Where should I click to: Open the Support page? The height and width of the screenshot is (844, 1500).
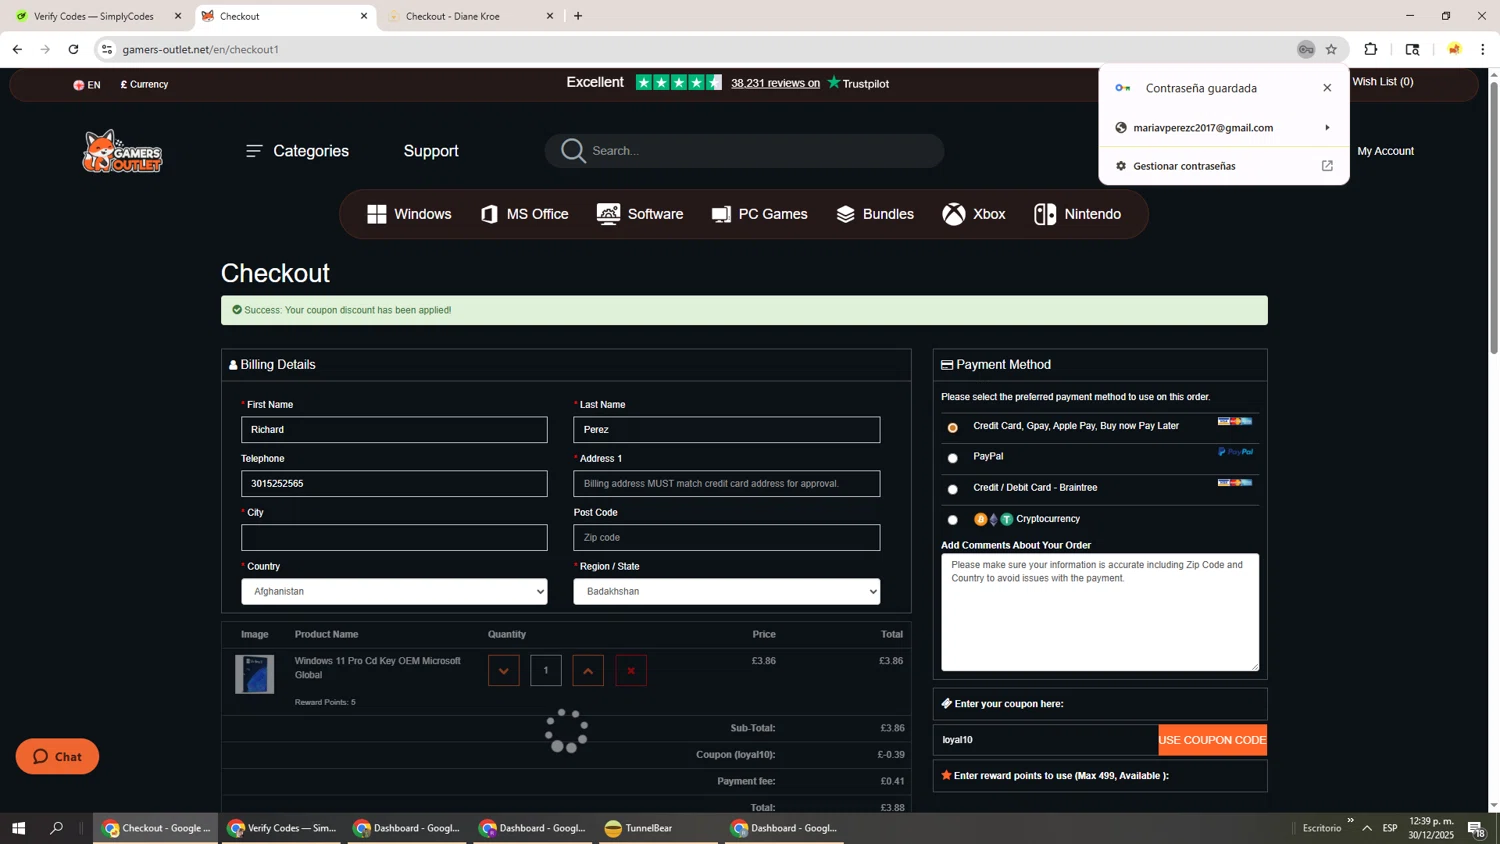[431, 151]
